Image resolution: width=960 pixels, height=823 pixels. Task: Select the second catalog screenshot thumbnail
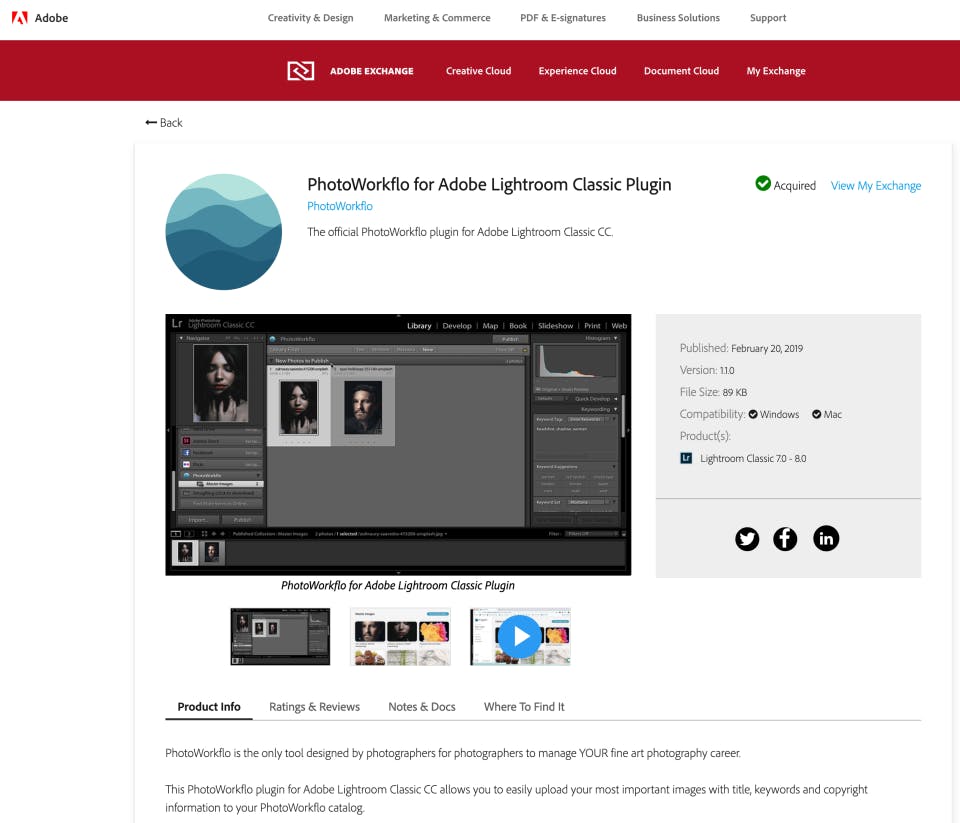pyautogui.click(x=400, y=637)
